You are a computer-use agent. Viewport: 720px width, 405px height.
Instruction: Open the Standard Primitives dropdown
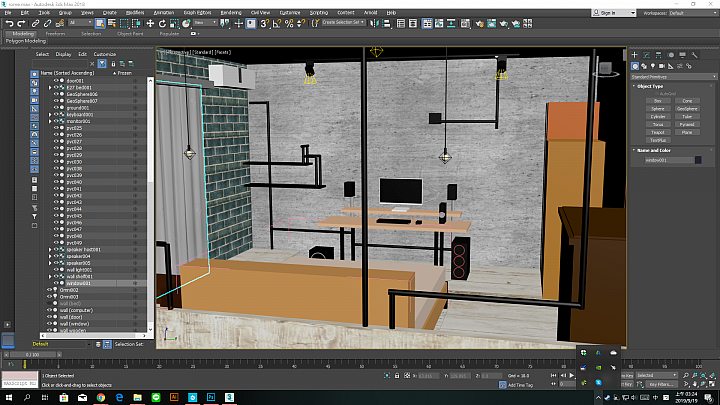[x=673, y=77]
